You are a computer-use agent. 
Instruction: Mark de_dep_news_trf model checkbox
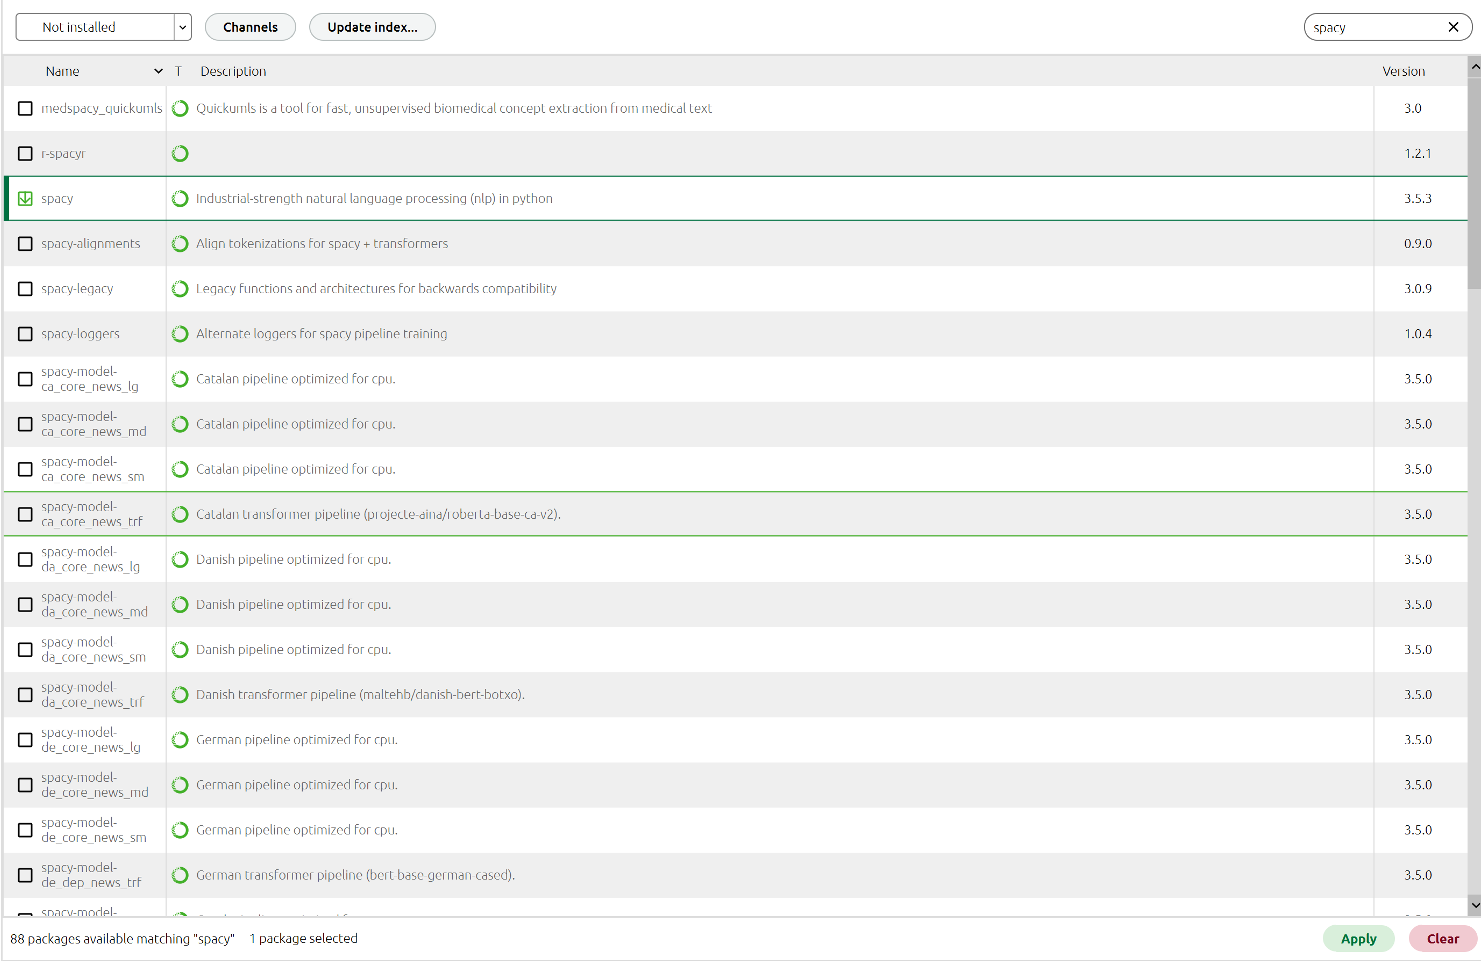[26, 876]
